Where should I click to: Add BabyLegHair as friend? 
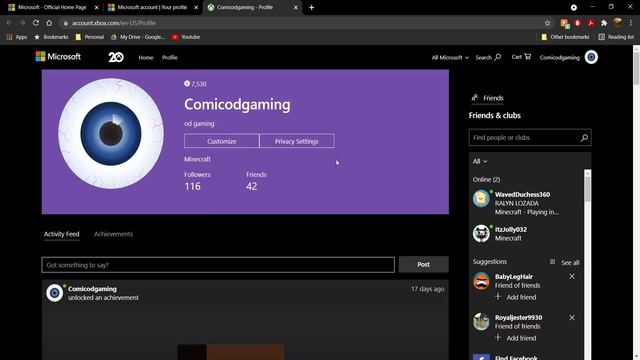coord(516,297)
